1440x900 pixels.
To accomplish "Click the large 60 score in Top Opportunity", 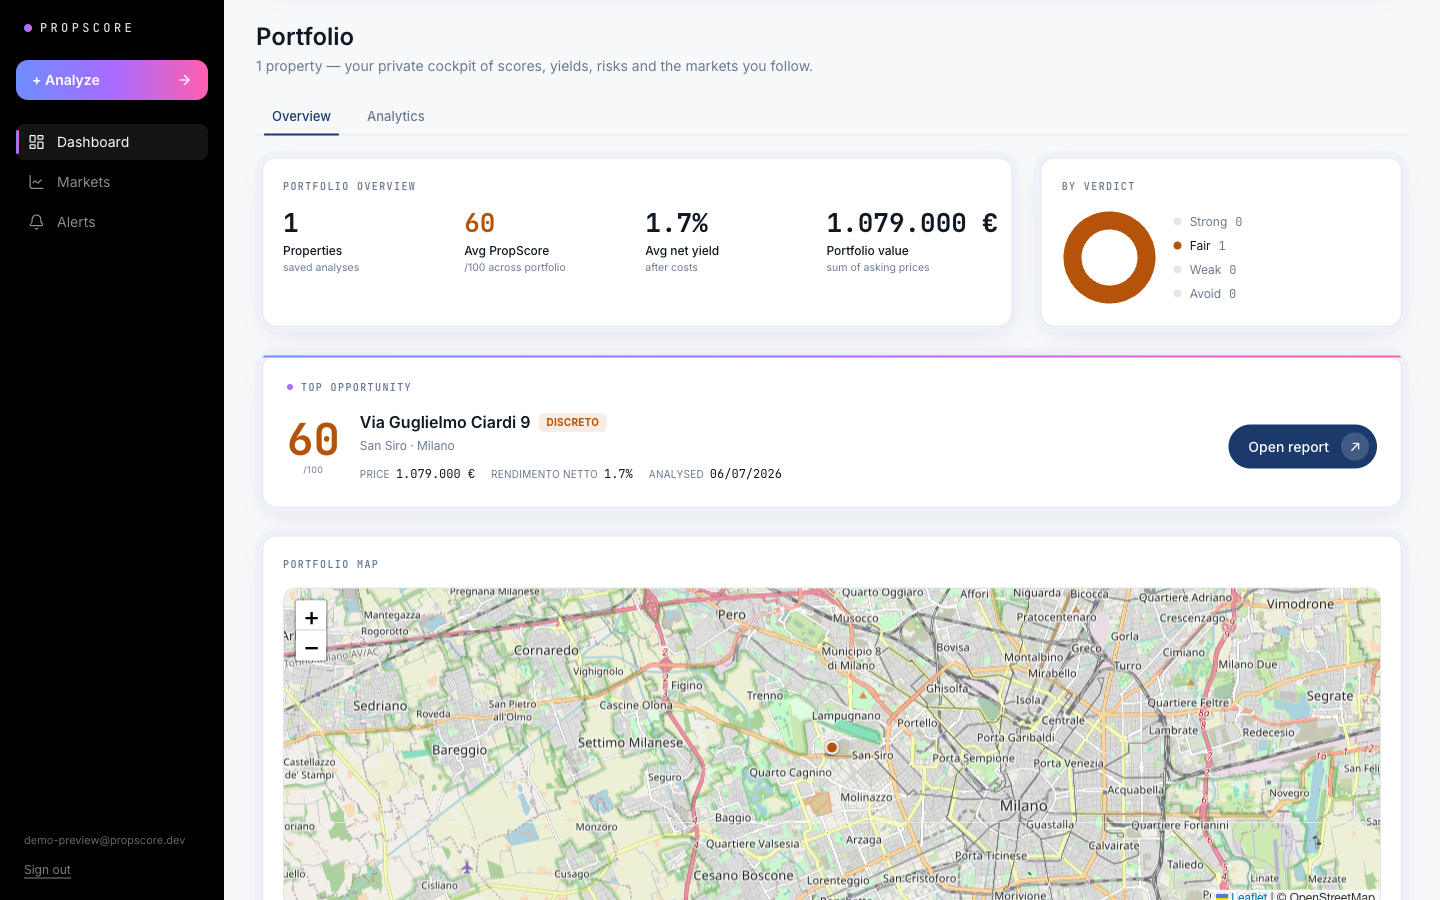I will tap(313, 440).
